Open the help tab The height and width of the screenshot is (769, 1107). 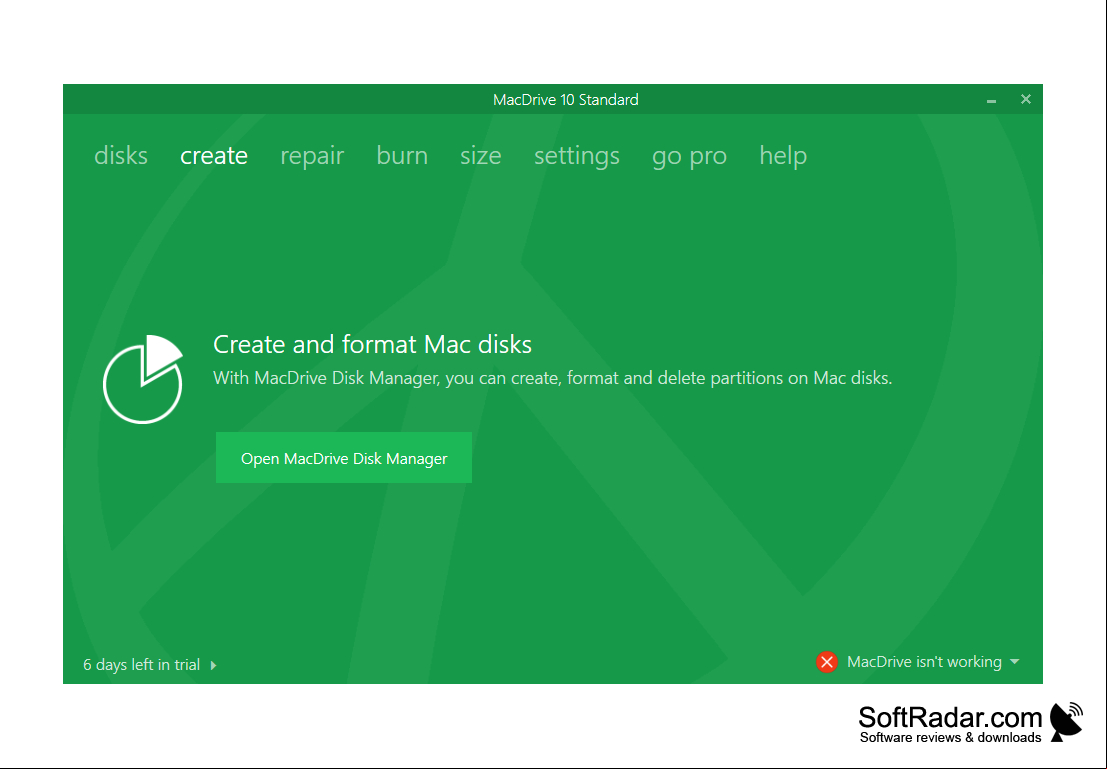click(x=783, y=156)
